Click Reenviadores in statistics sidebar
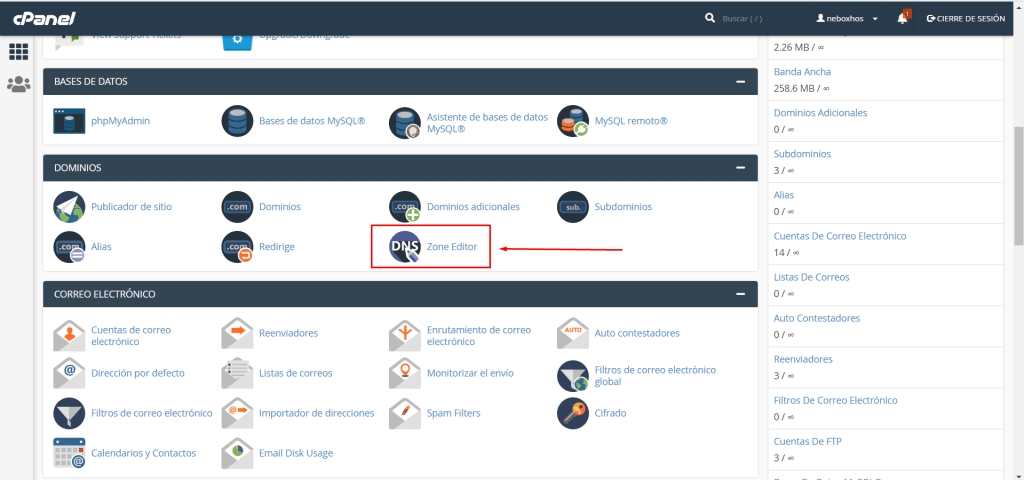This screenshot has width=1024, height=480. [803, 360]
